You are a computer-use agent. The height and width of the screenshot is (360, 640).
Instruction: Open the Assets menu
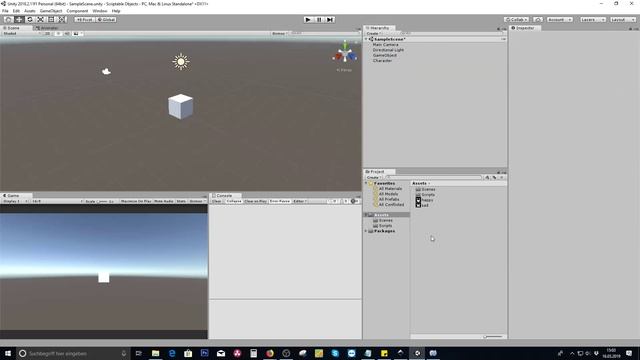30,11
